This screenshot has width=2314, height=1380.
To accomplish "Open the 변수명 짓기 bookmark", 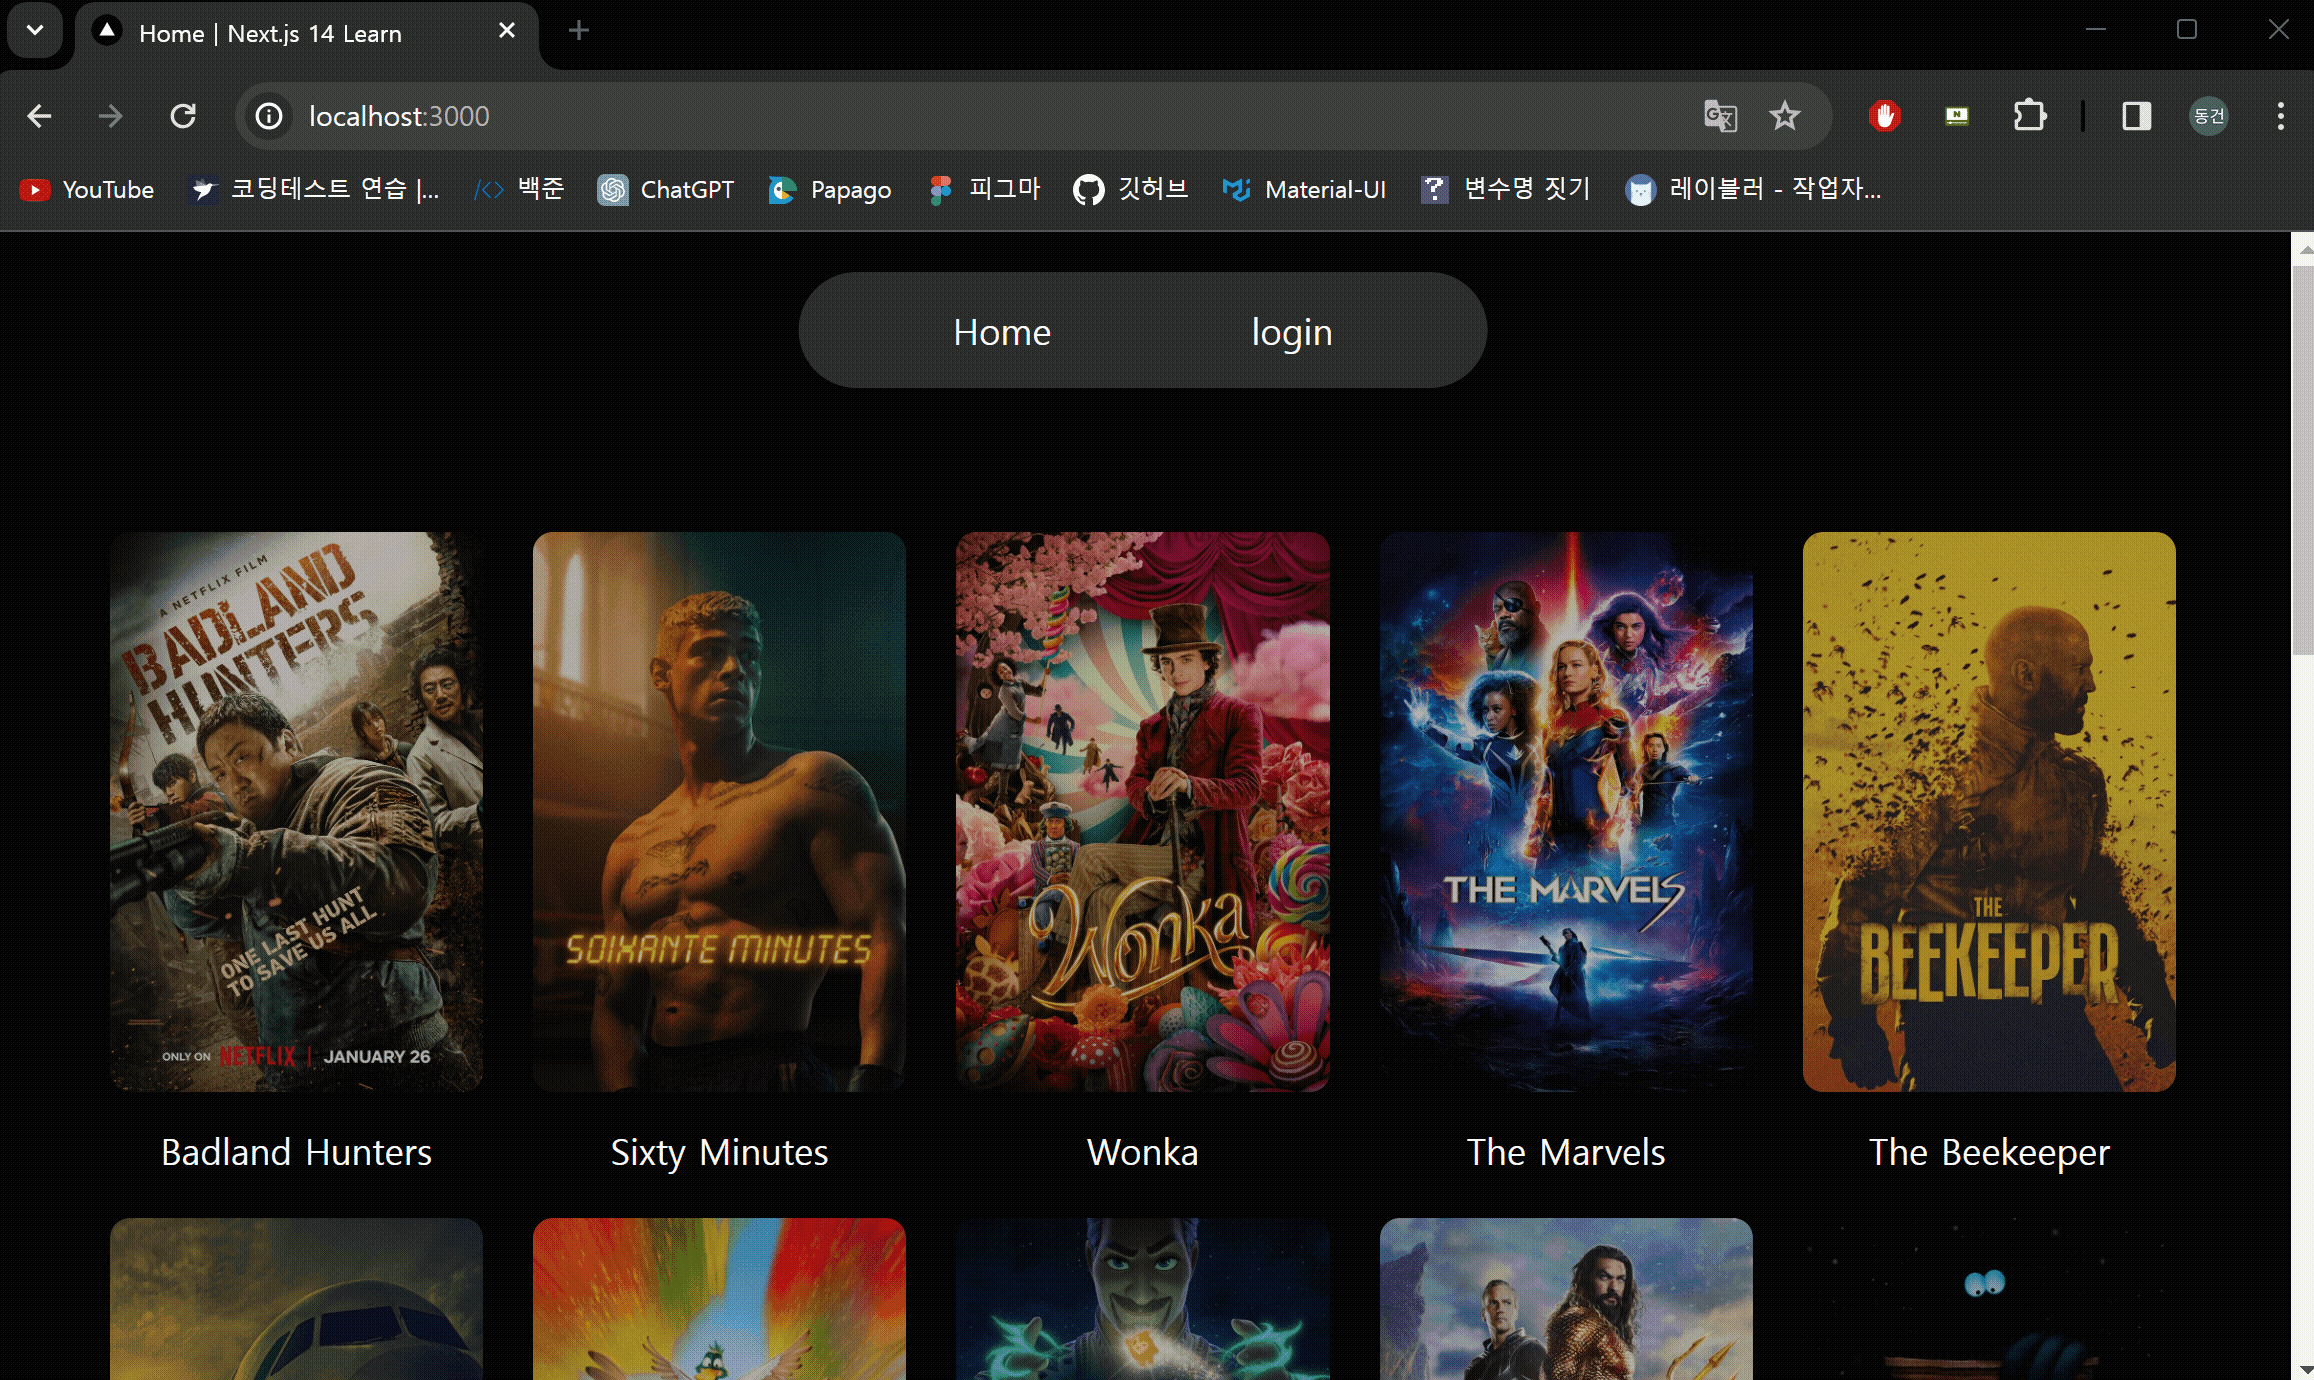I will pyautogui.click(x=1506, y=189).
